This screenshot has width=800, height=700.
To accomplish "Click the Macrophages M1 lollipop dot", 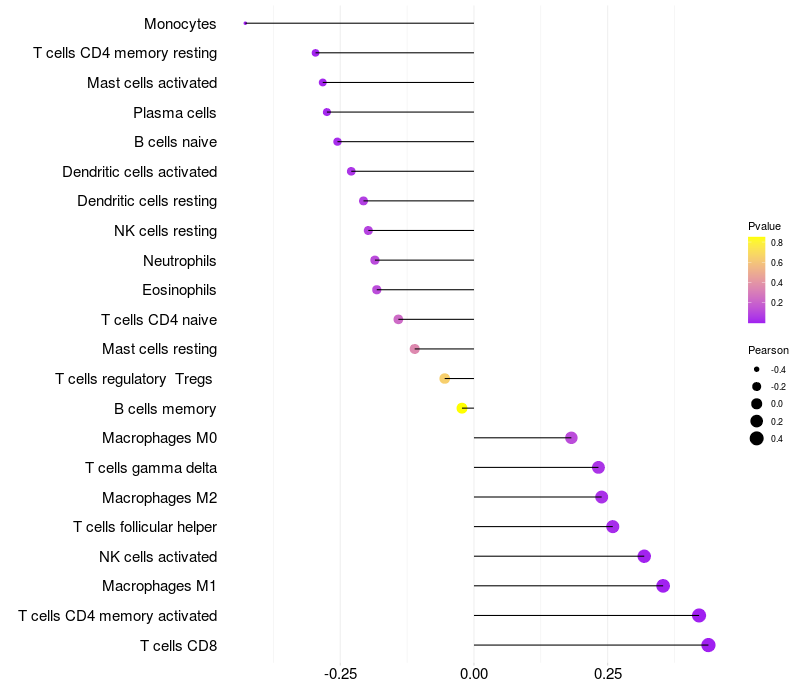I will (663, 586).
